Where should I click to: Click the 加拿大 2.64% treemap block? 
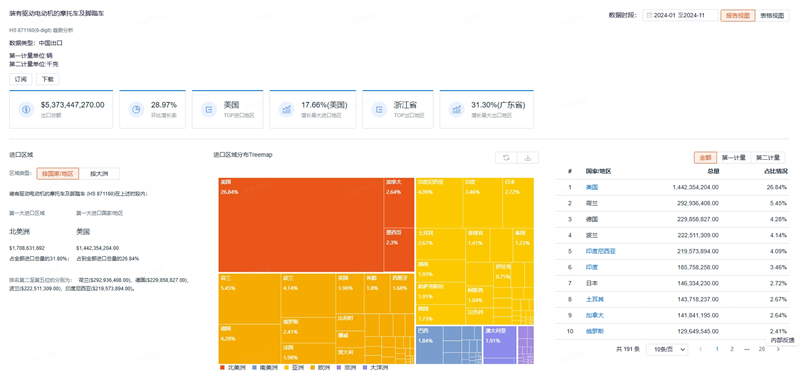click(399, 203)
